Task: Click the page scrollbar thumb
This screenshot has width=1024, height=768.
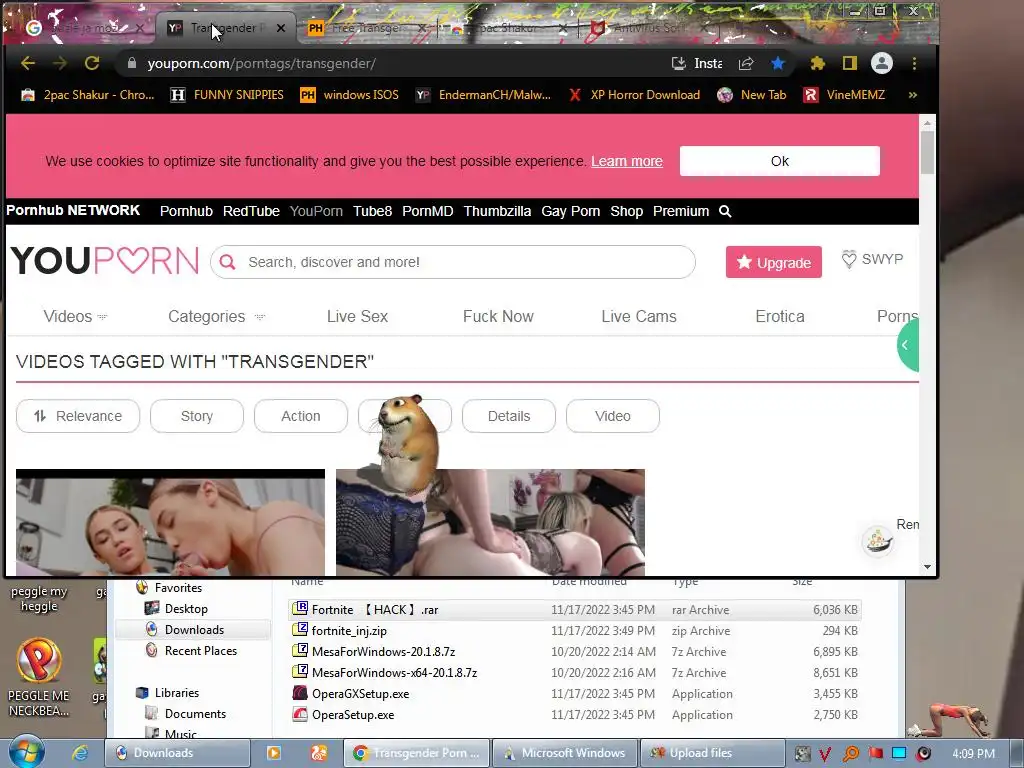Action: tap(927, 152)
